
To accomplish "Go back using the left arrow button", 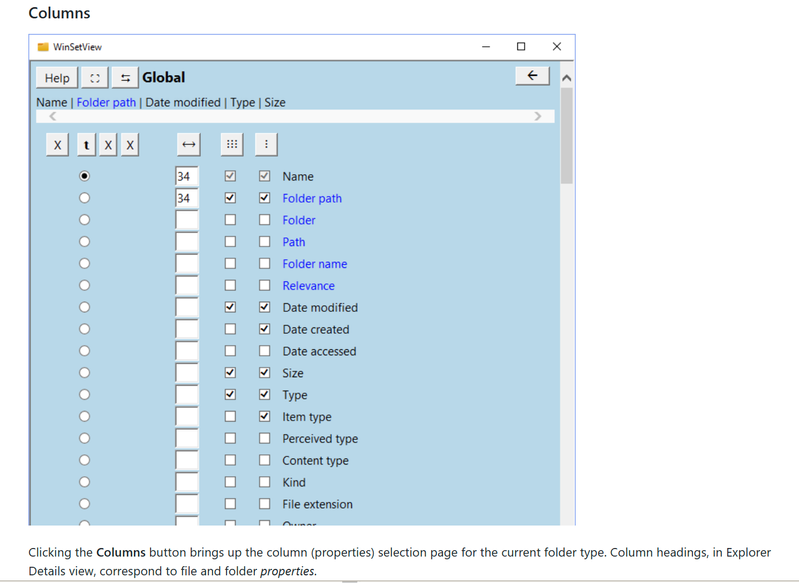I will [532, 76].
